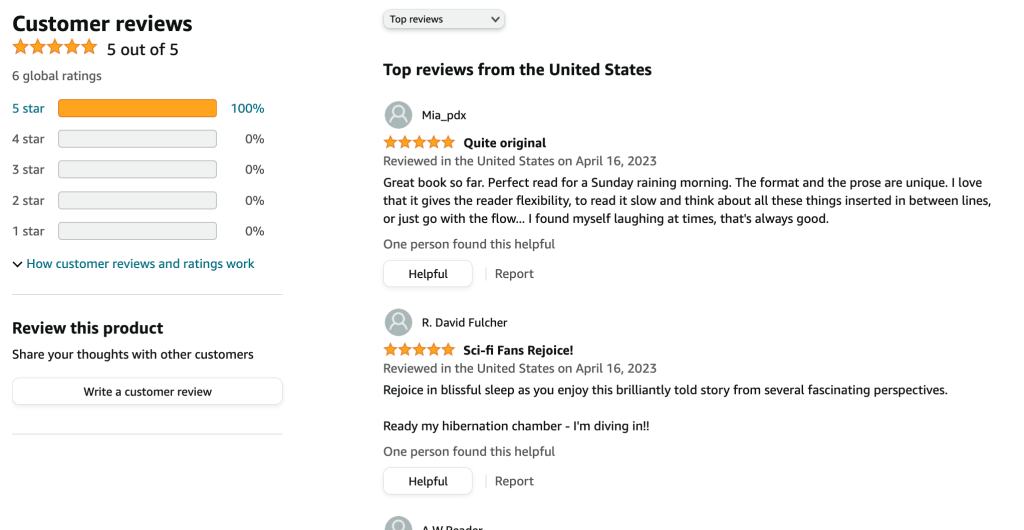Open the Top reviews sort dropdown

click(443, 19)
